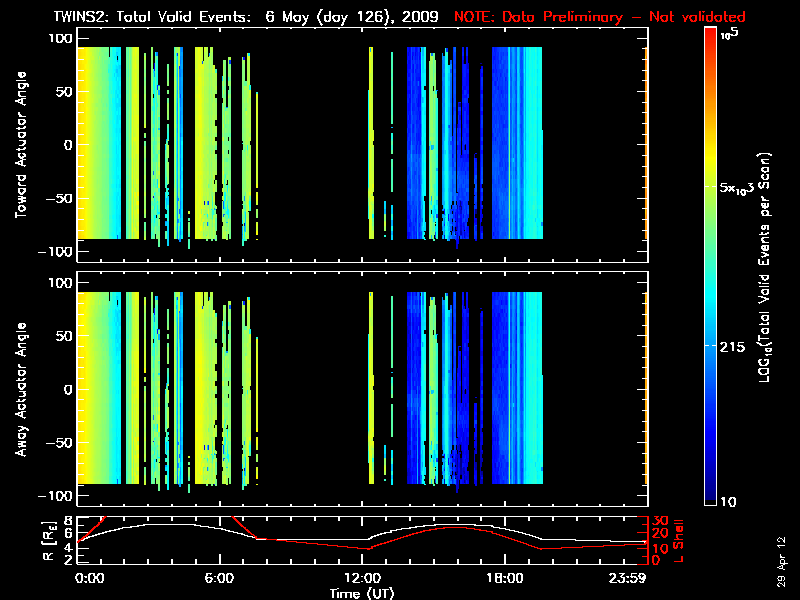The height and width of the screenshot is (600, 800).
Task: Click the dark blue bottom of the colorbar
Action: pos(711,495)
